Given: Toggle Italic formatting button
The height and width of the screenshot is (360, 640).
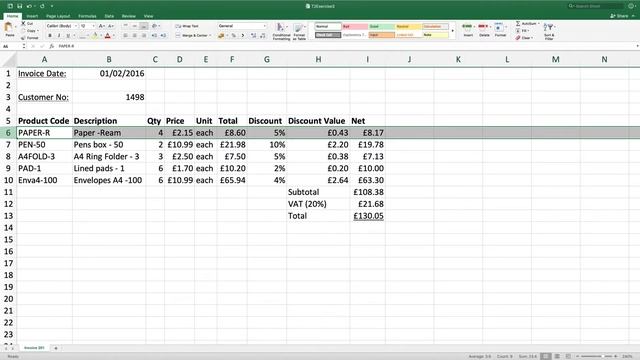Looking at the screenshot, I should pyautogui.click(x=59, y=36).
